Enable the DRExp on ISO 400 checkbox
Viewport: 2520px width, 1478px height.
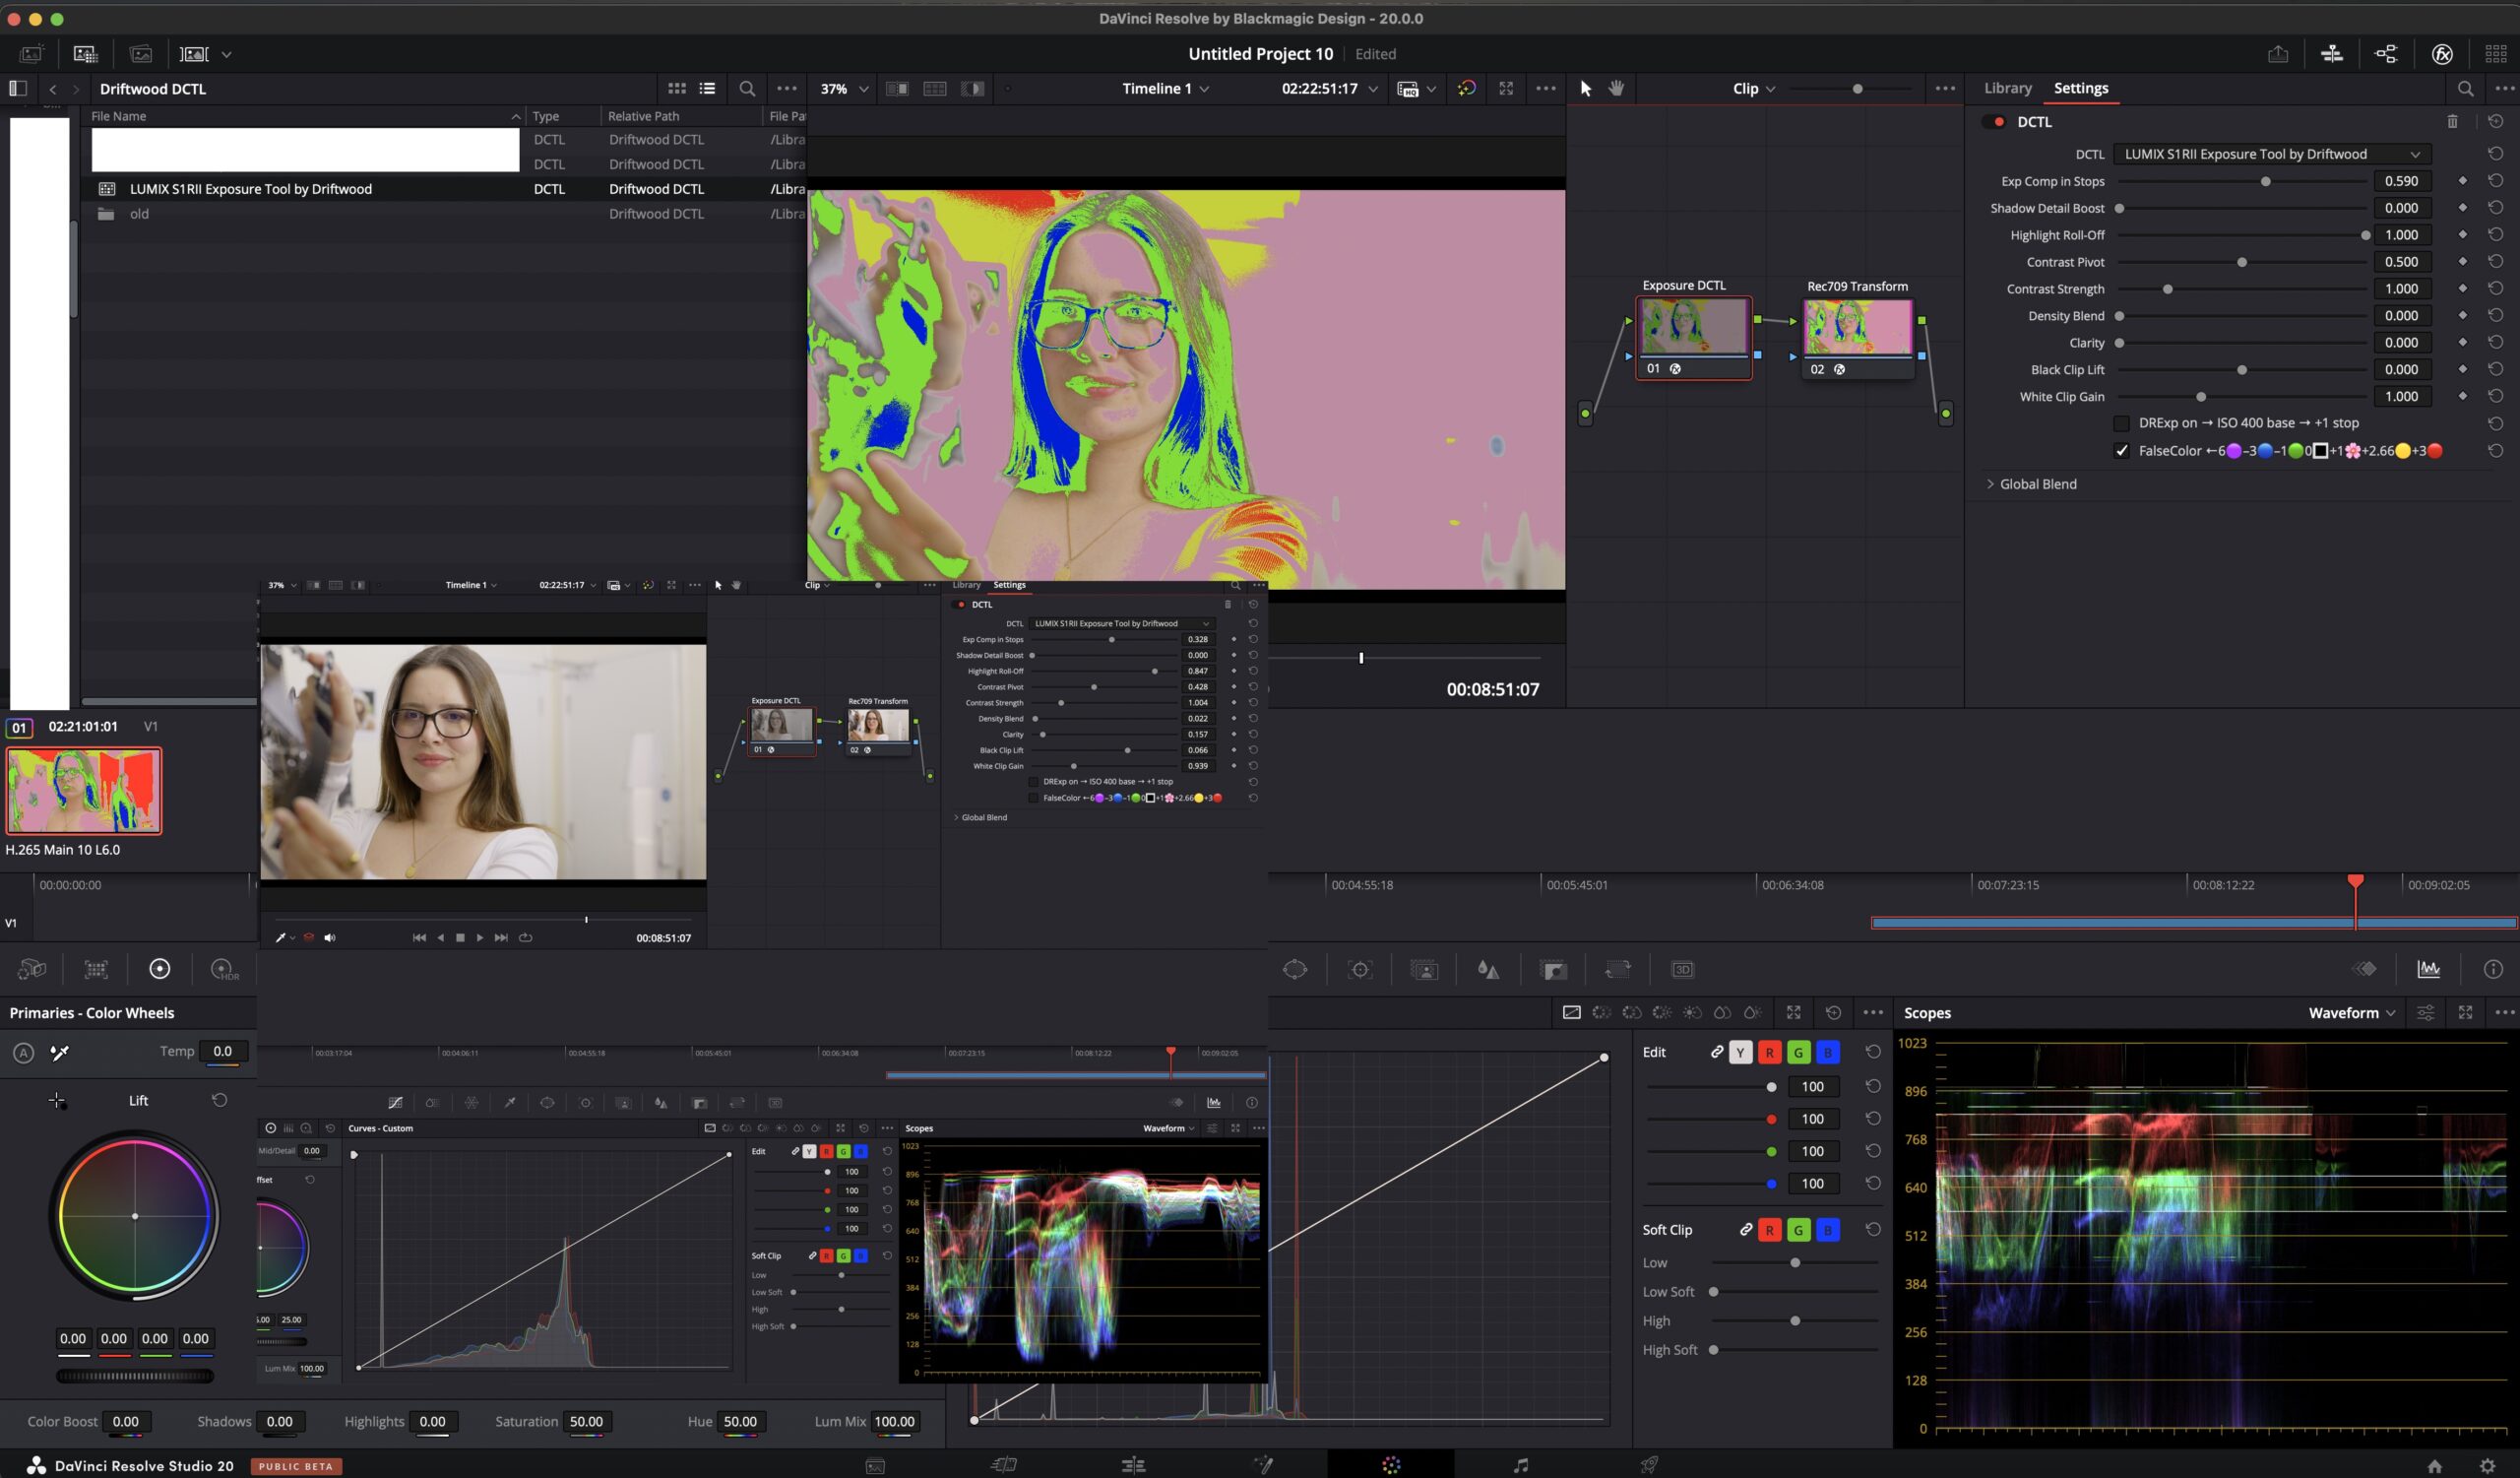click(2121, 423)
